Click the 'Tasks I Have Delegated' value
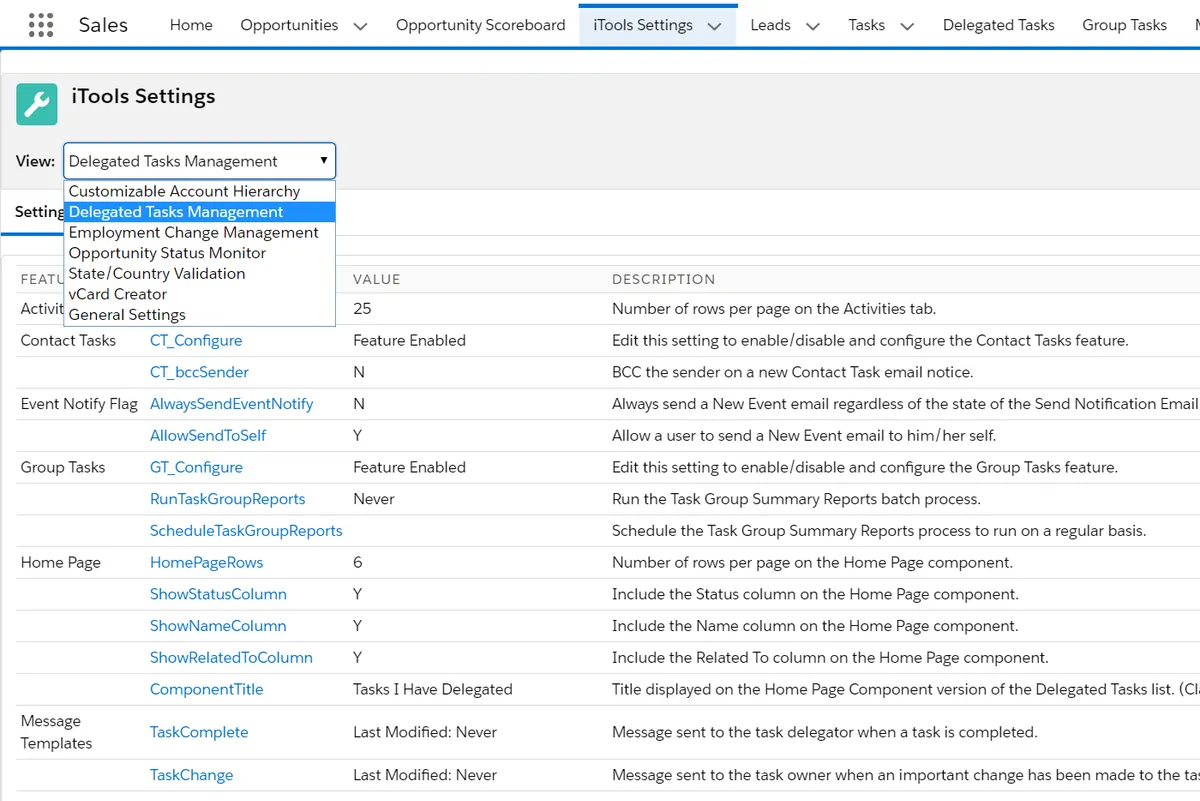This screenshot has width=1200, height=801. (433, 689)
